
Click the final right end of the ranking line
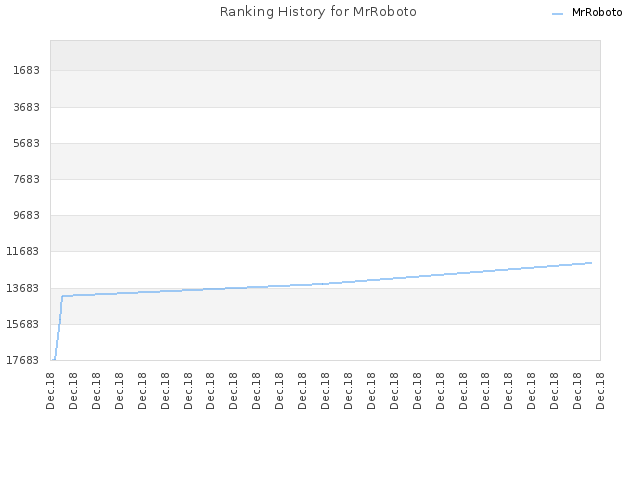click(x=591, y=263)
